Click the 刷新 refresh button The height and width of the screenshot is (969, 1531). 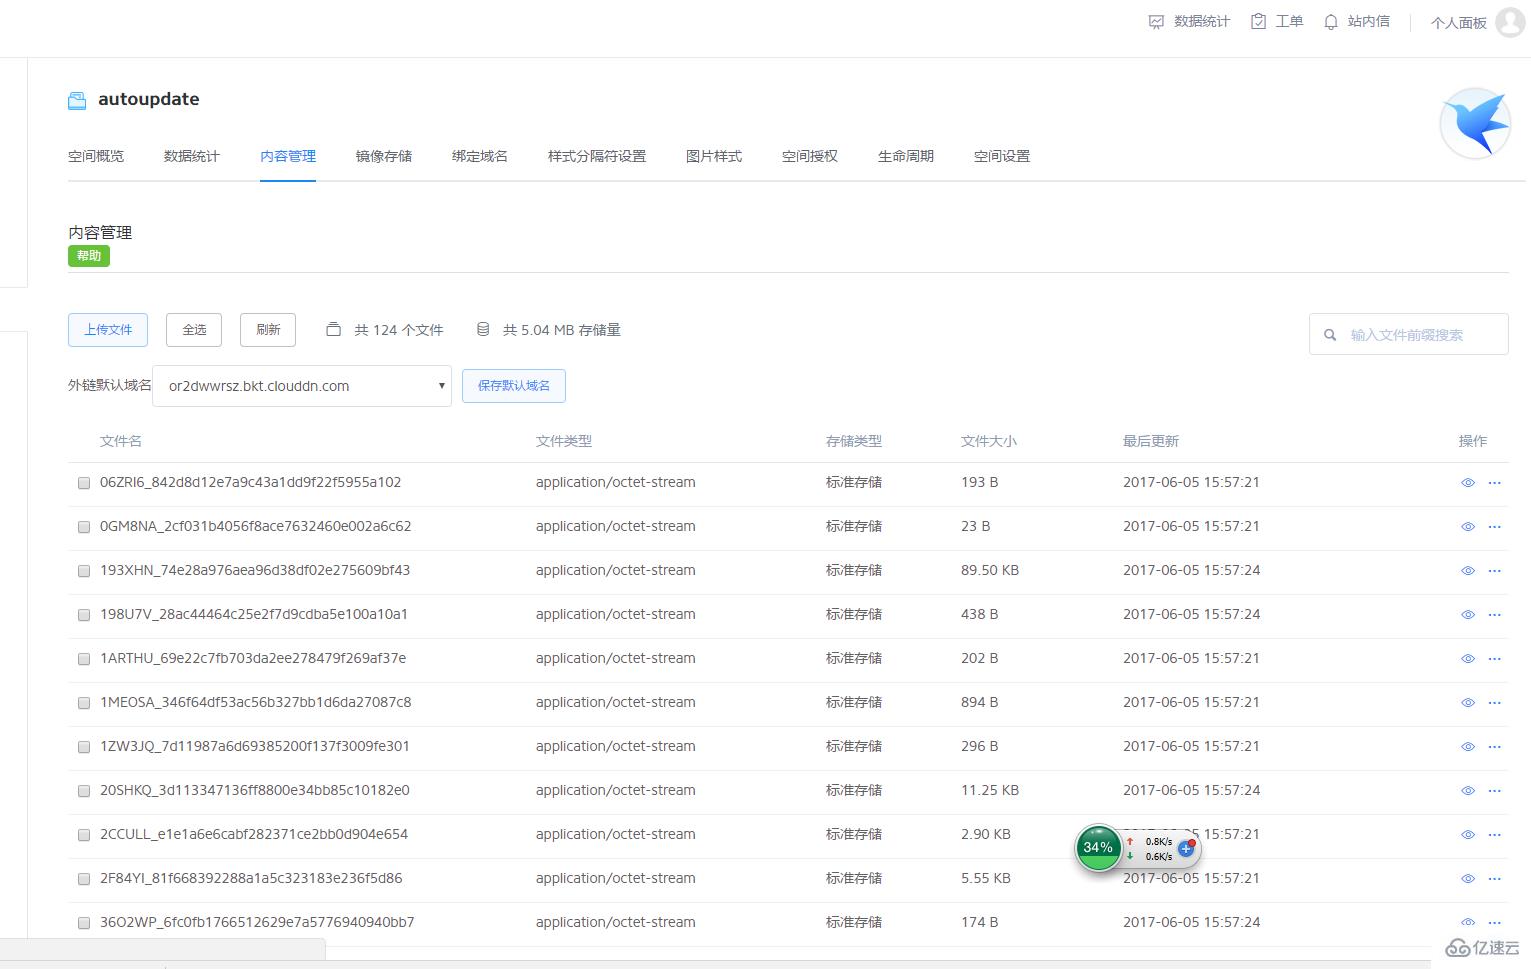tap(268, 330)
